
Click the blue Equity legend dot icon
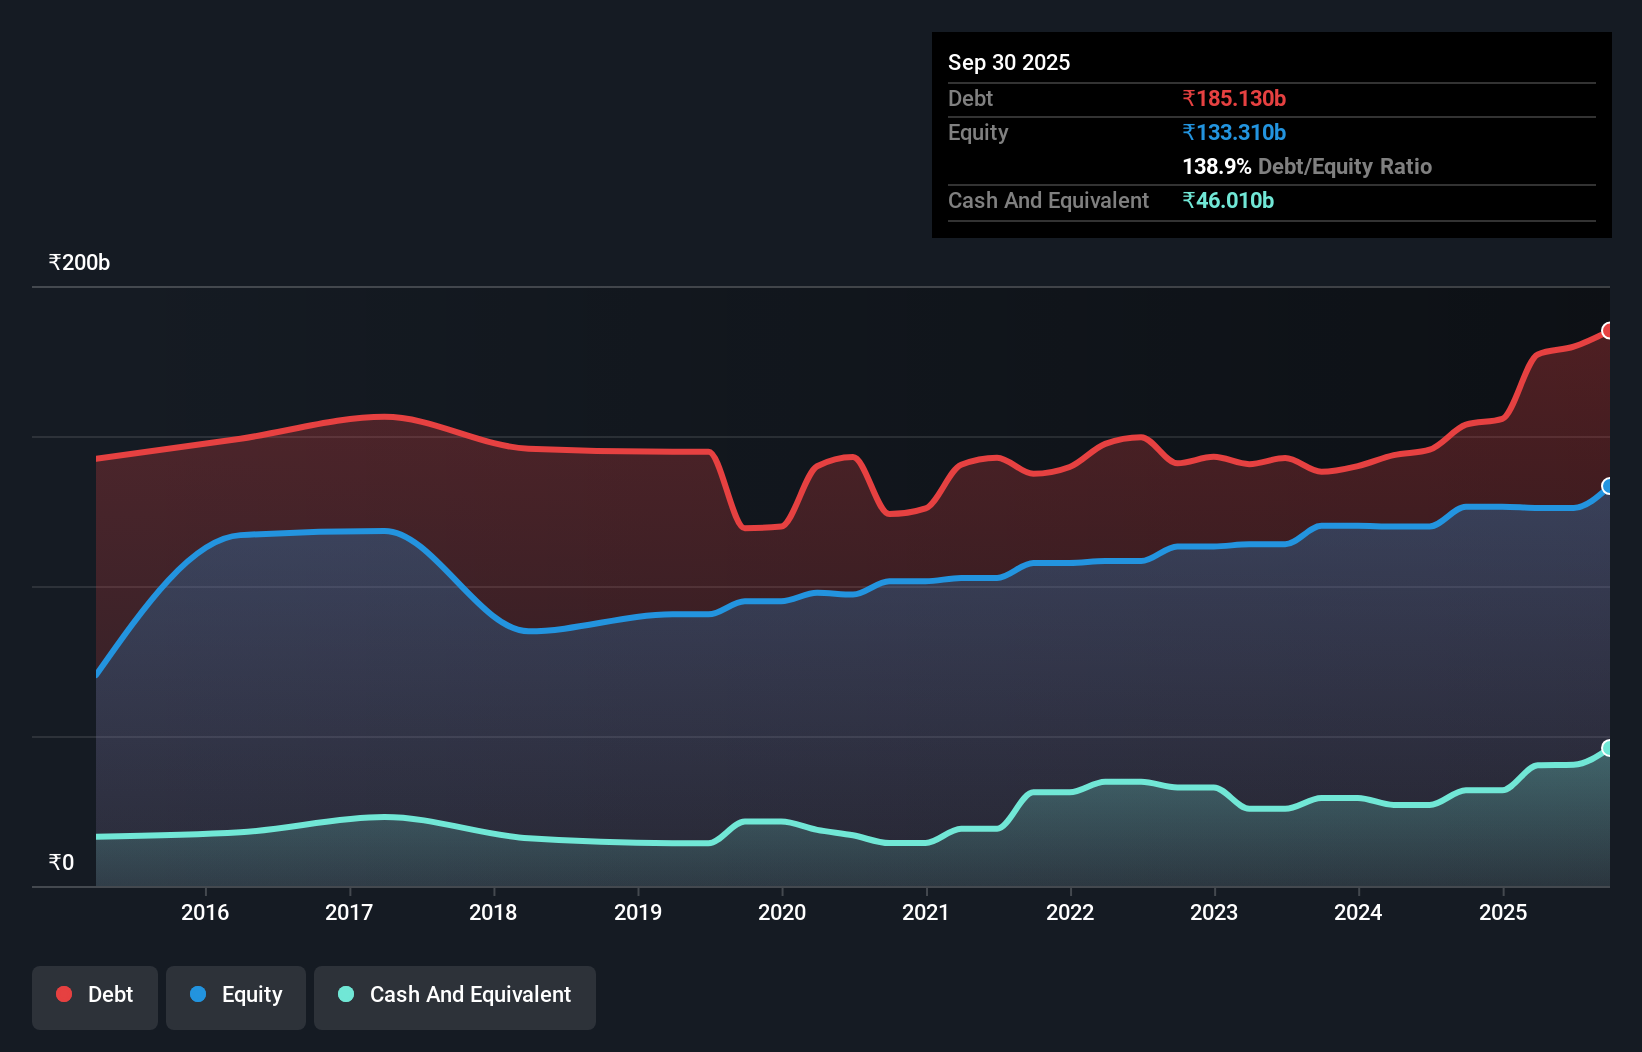[x=197, y=994]
